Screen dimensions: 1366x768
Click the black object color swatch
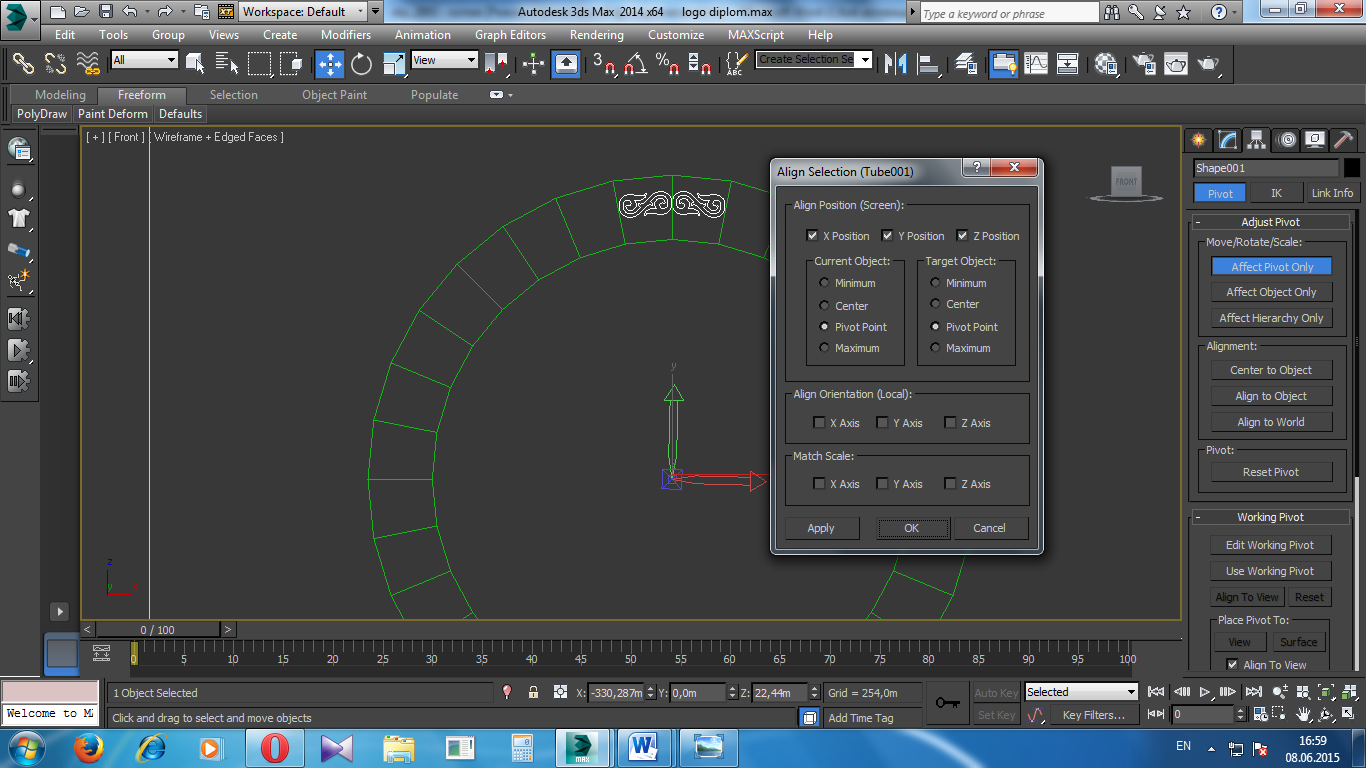[x=1351, y=168]
